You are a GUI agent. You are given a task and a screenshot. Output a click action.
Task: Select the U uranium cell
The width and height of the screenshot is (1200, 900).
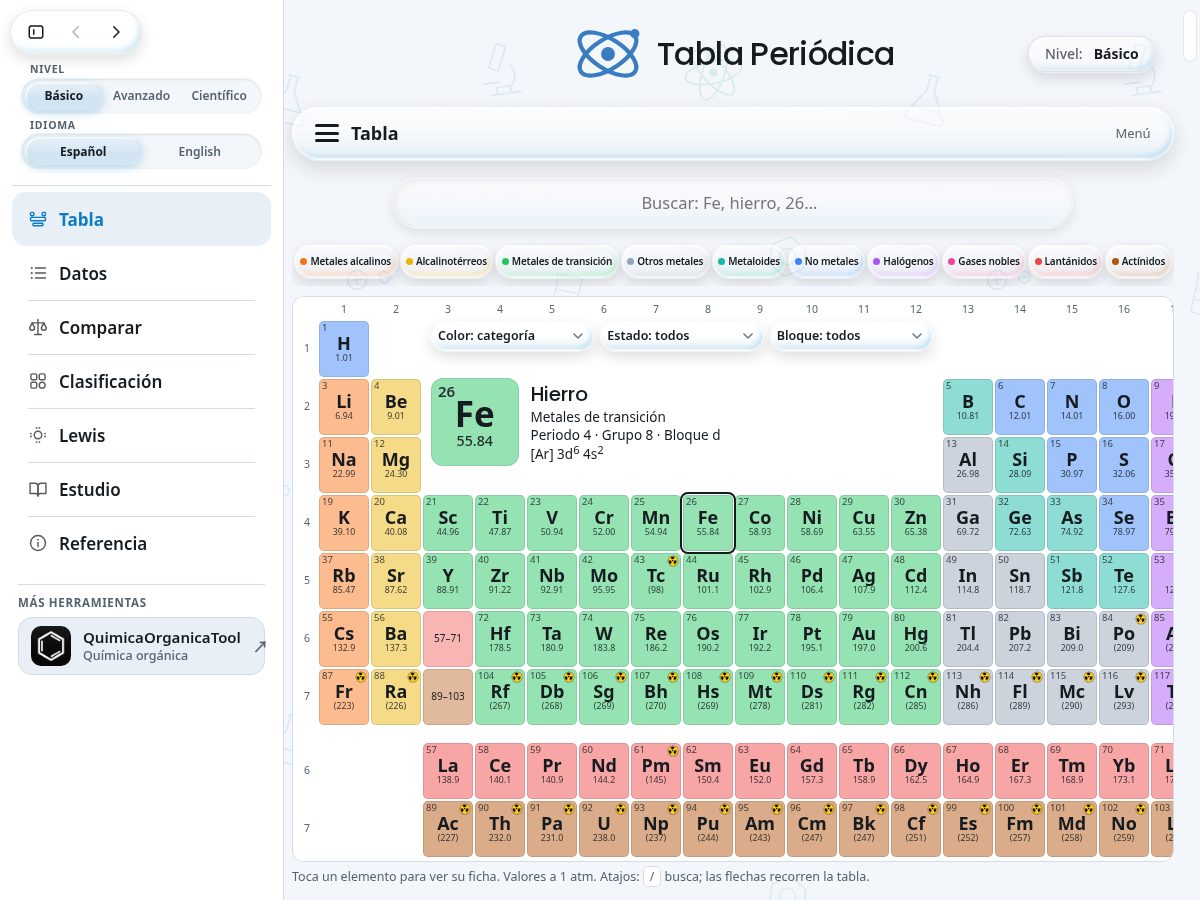(x=604, y=828)
